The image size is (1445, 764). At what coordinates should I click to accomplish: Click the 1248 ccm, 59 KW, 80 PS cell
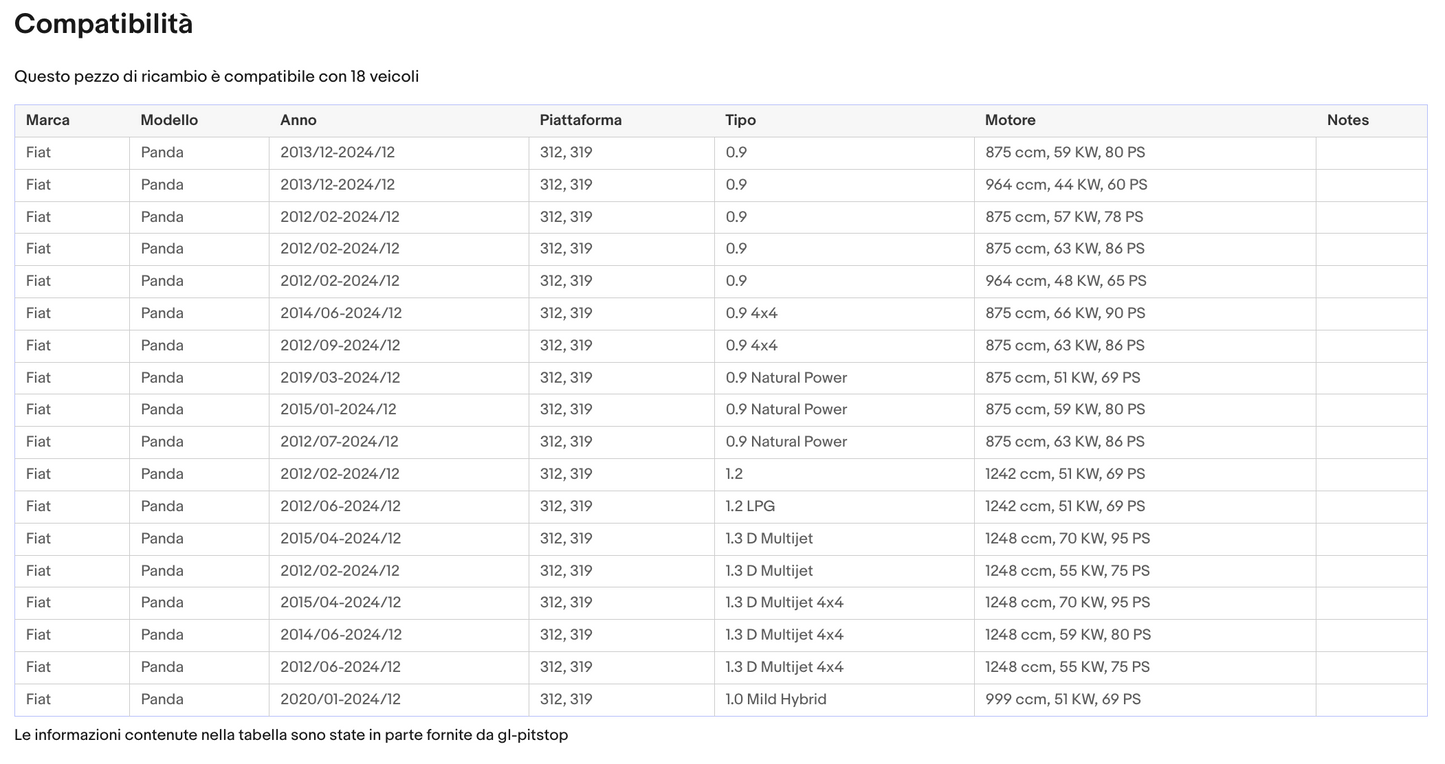[x=1068, y=634]
